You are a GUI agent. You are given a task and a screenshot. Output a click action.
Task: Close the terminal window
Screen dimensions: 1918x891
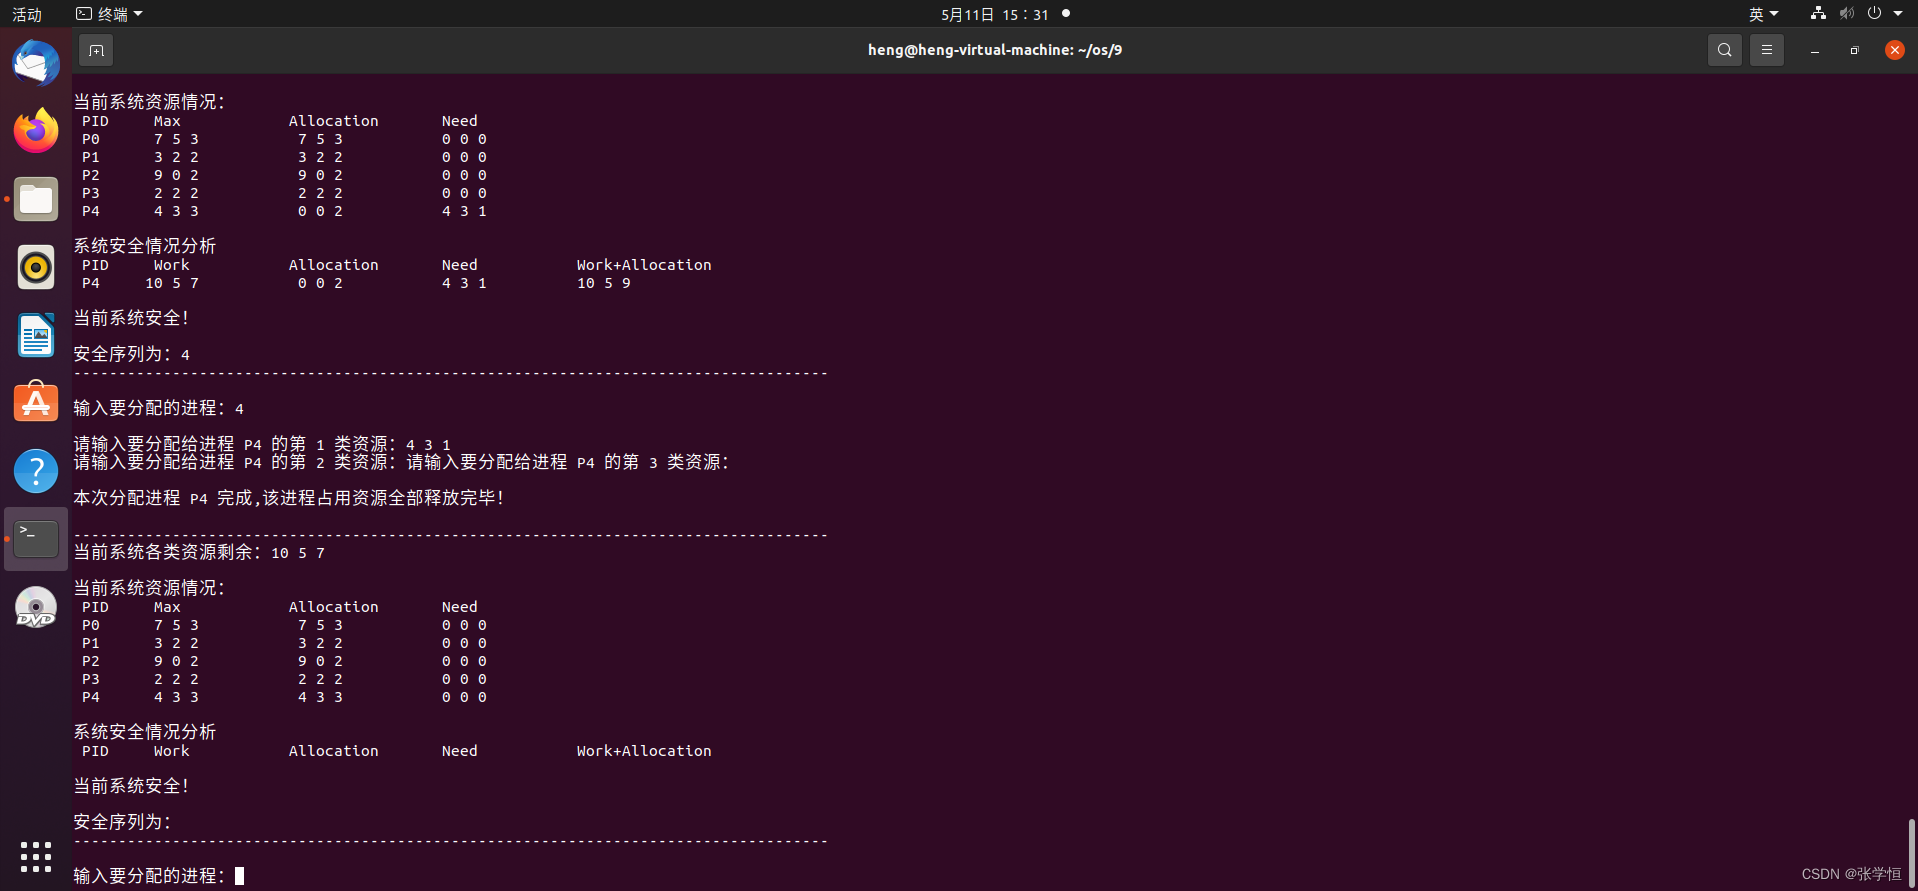pos(1895,50)
